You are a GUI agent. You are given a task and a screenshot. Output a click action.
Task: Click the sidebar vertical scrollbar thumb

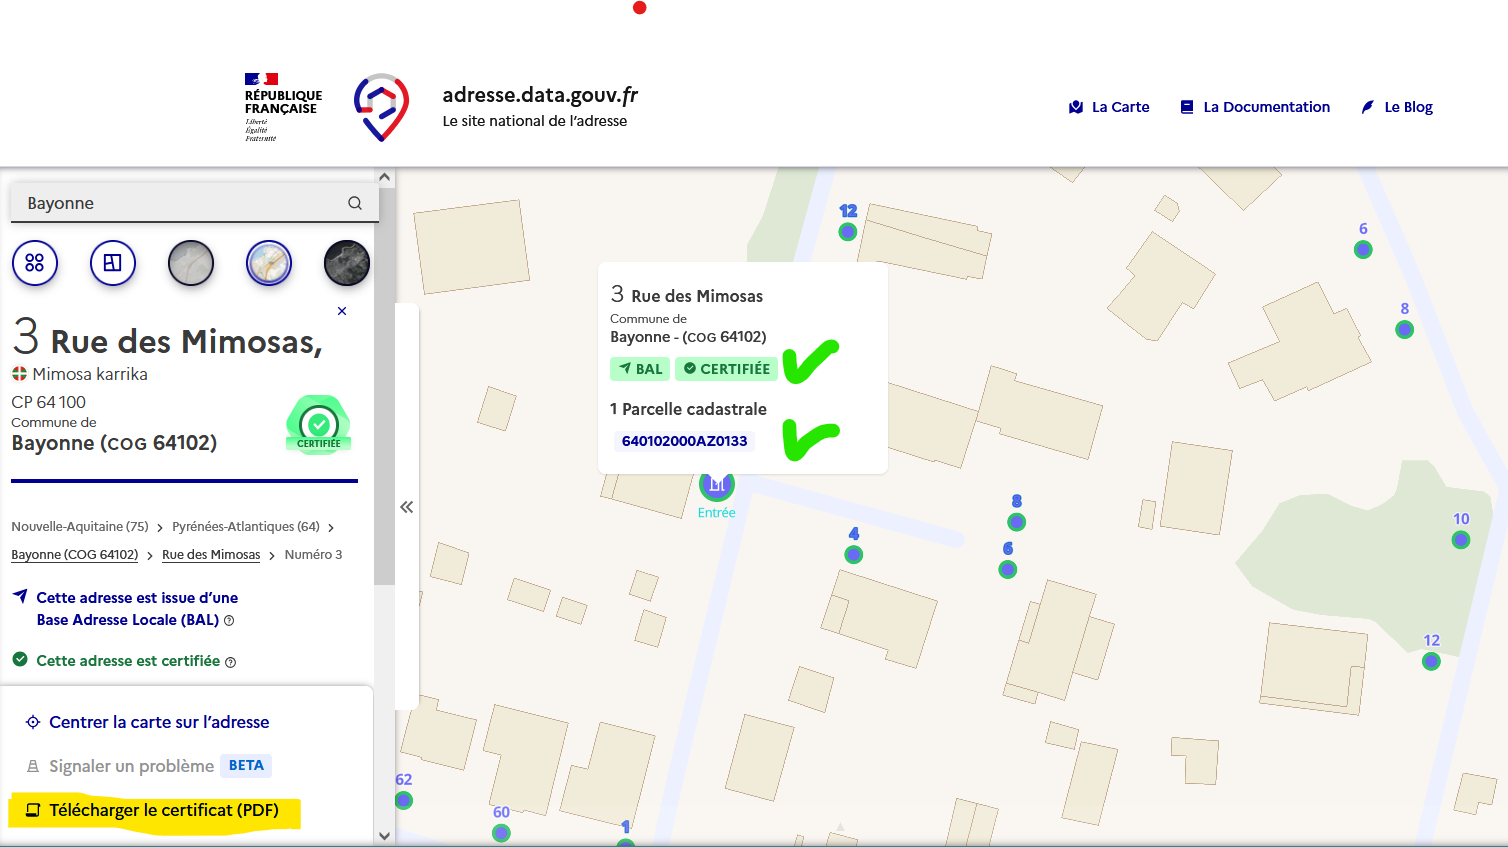pyautogui.click(x=384, y=386)
